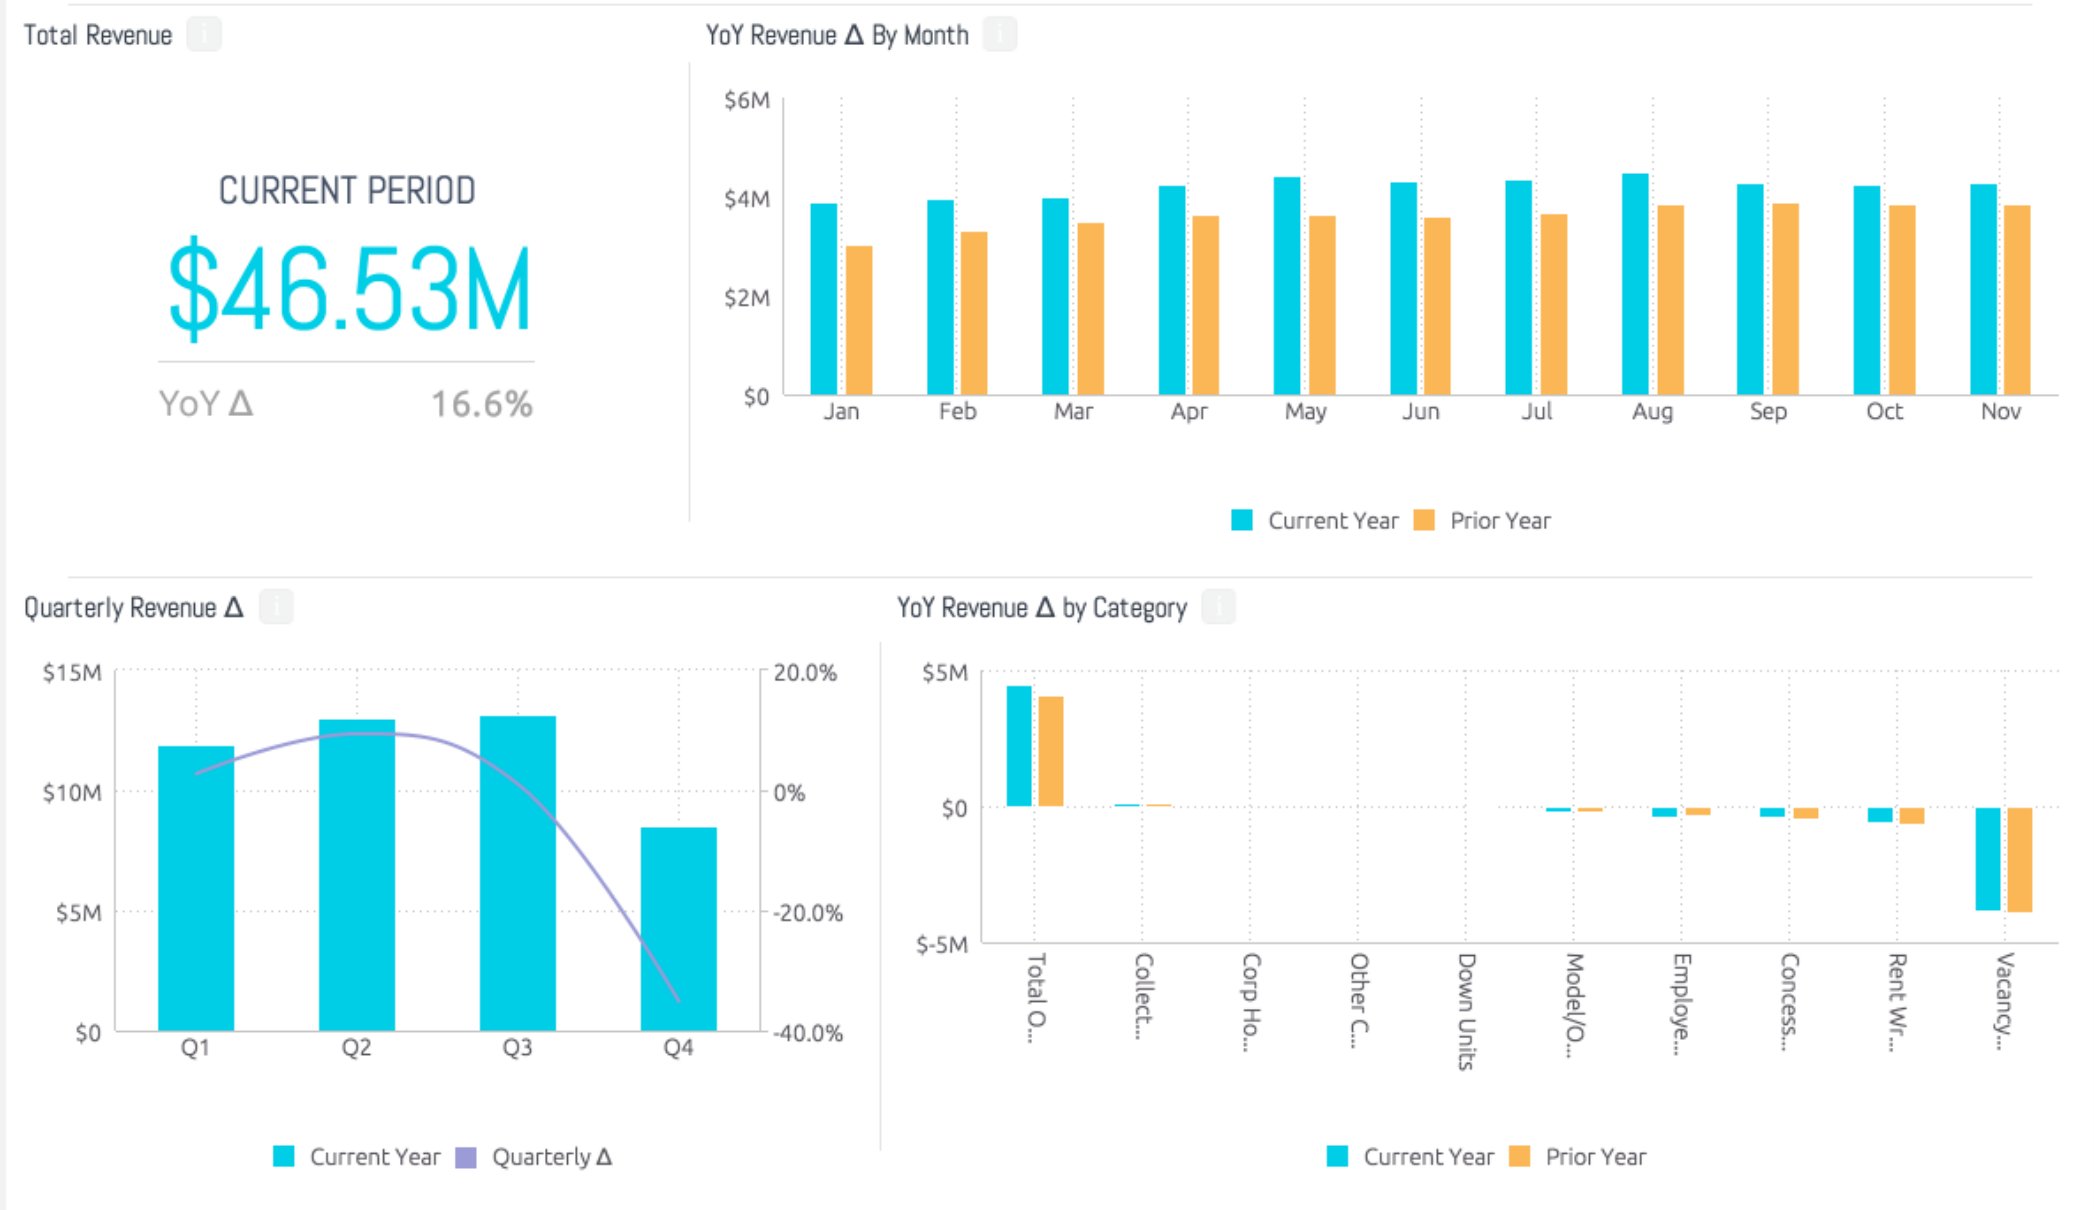Viewport: 2094px width, 1210px height.
Task: Select Vacancy current year negative bar
Action: pos(1988,859)
